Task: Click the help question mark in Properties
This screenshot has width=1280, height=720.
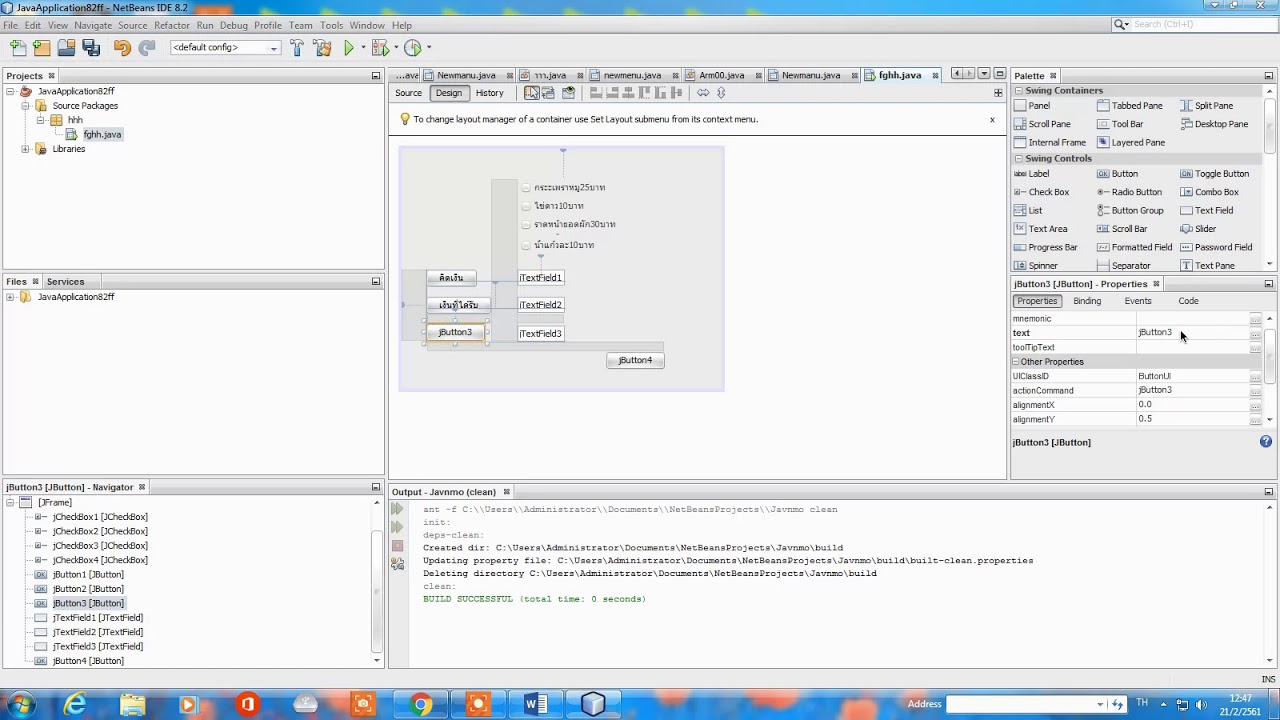Action: click(x=1266, y=441)
